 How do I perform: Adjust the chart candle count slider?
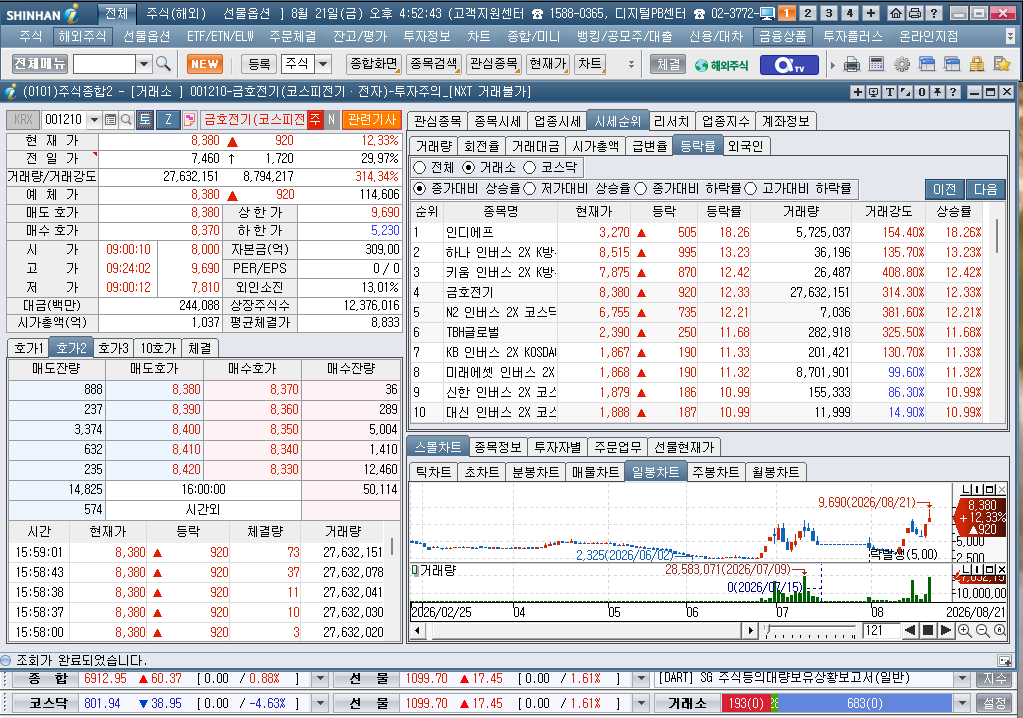point(810,631)
